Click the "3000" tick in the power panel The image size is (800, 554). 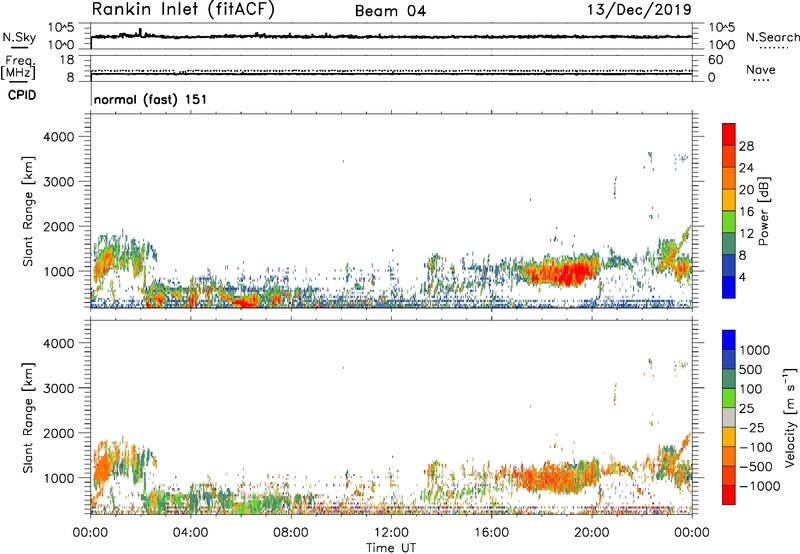click(59, 182)
